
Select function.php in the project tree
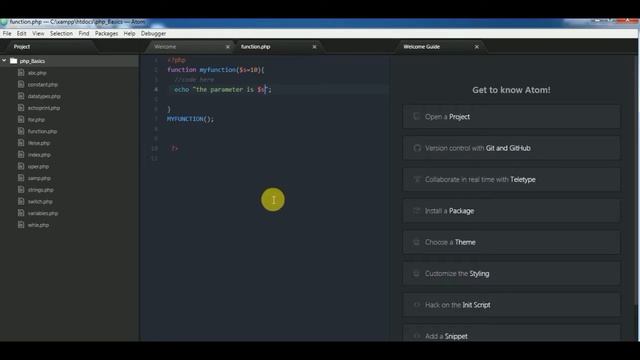(x=42, y=131)
